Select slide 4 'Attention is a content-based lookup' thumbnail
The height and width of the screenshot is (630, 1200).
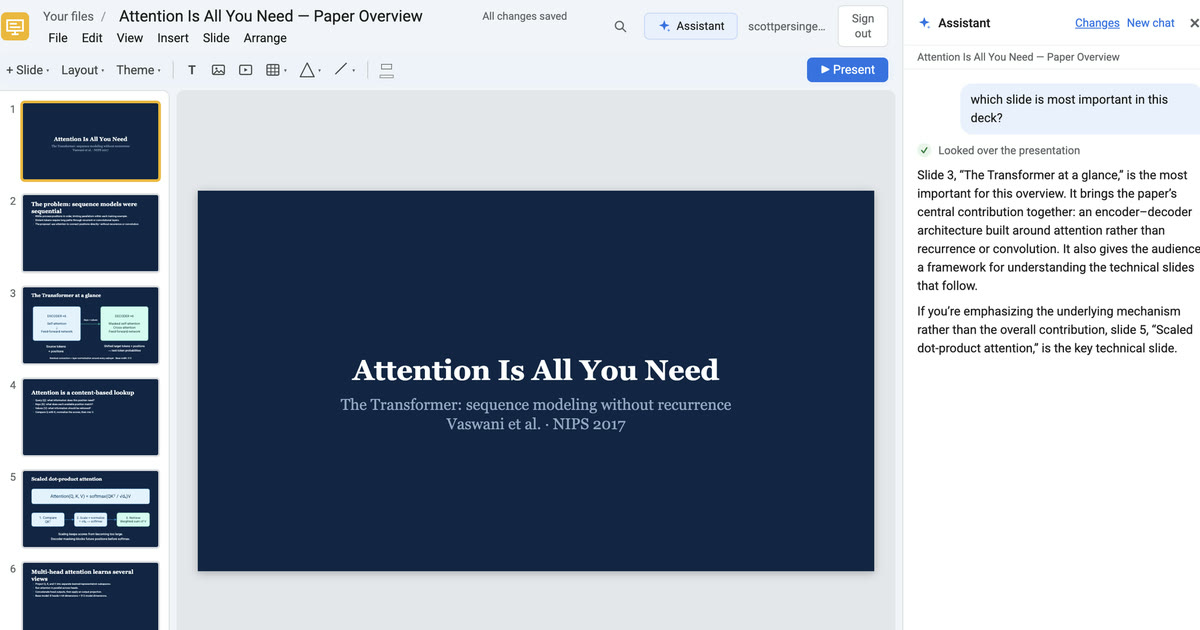90,417
